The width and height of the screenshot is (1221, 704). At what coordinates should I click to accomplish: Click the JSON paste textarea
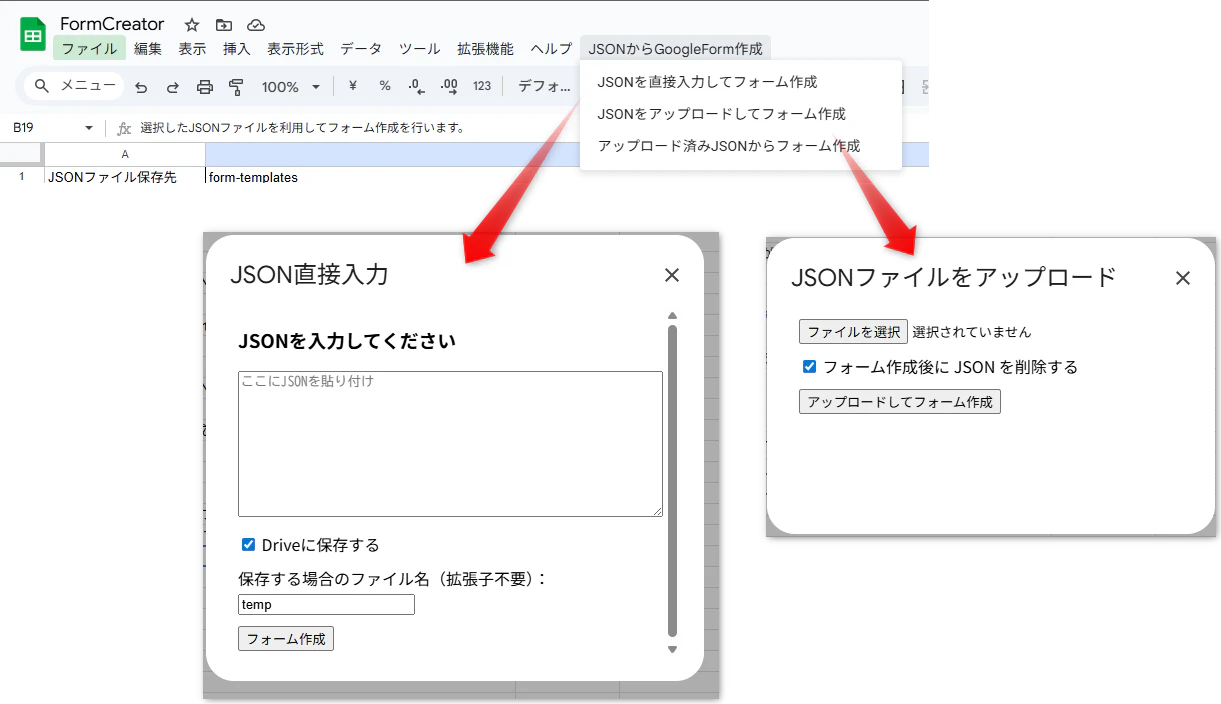coord(450,444)
